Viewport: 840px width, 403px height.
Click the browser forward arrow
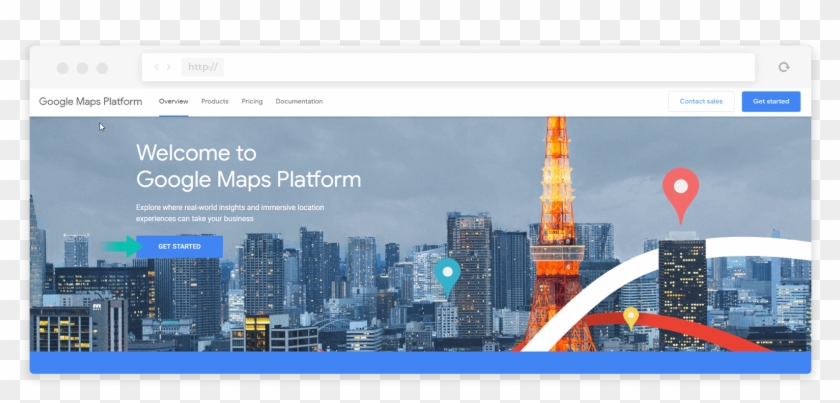[x=168, y=67]
